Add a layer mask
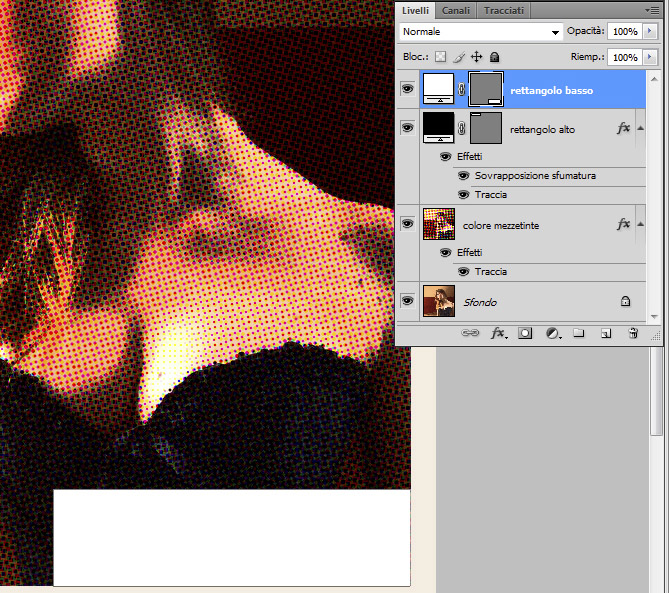669x593 pixels. pyautogui.click(x=525, y=333)
